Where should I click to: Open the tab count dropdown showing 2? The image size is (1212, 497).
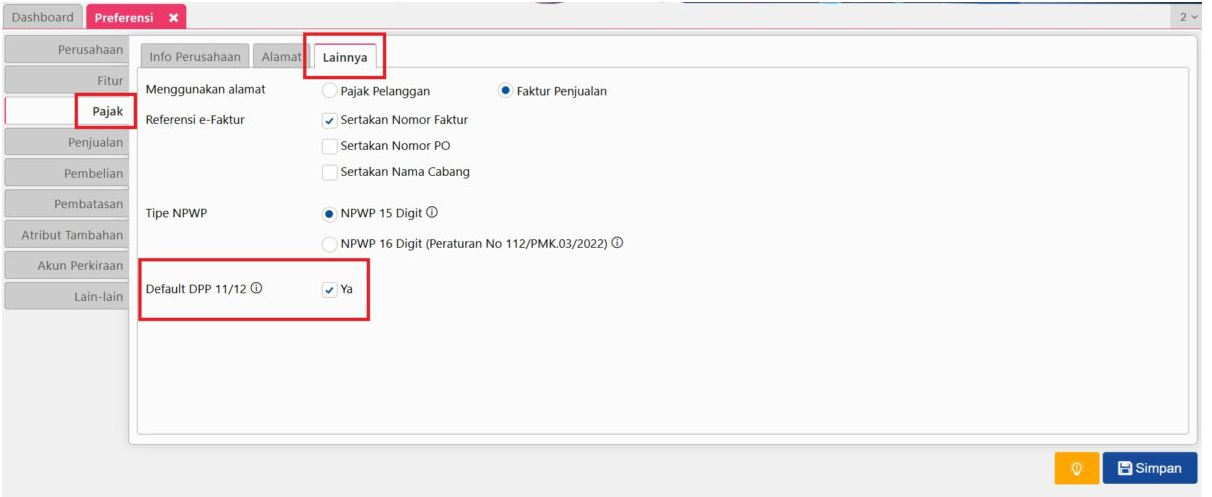pyautogui.click(x=1187, y=17)
